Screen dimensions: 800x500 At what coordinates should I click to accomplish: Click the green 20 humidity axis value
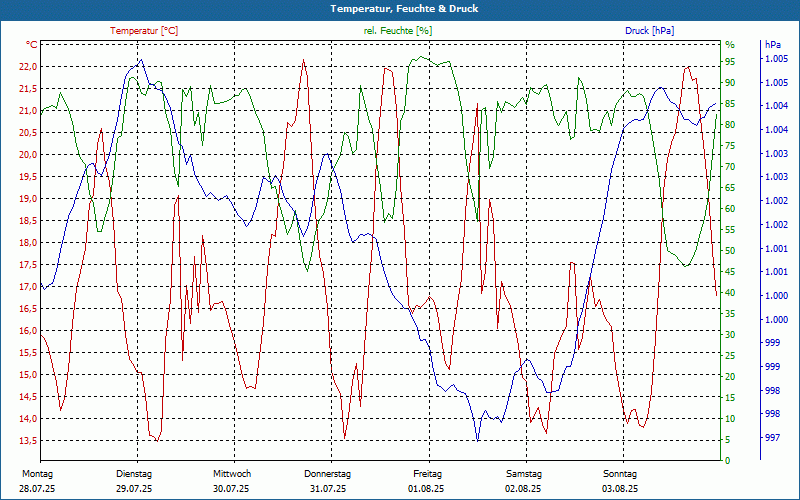click(730, 377)
